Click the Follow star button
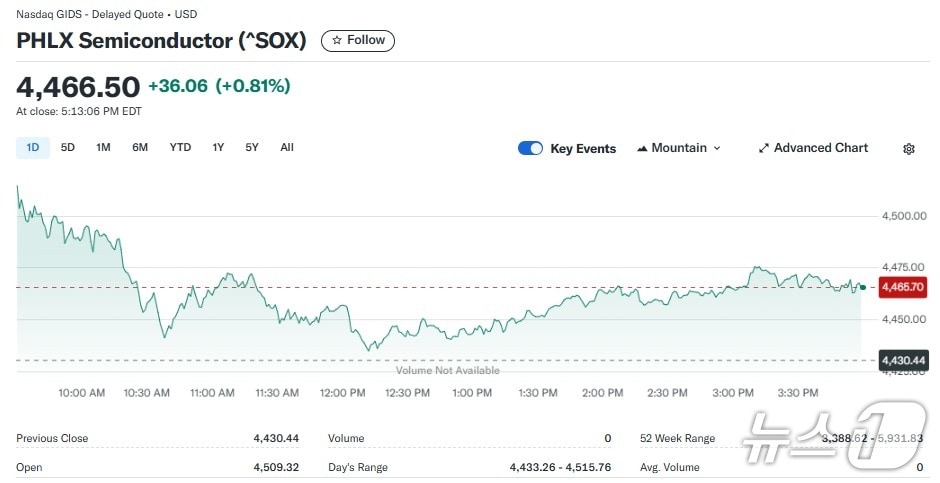940x483 pixels. (357, 40)
